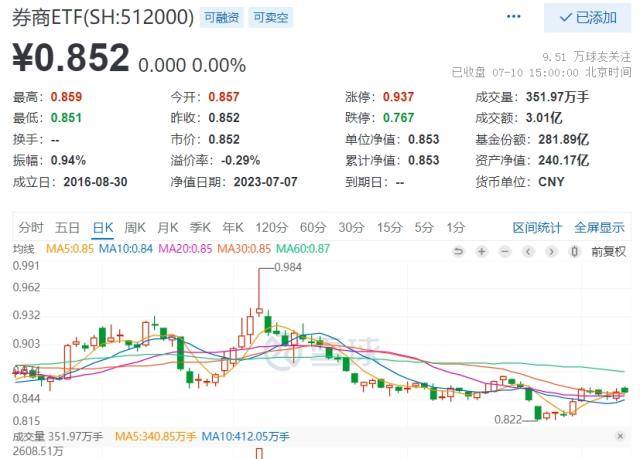
Task: Click the 0.984 high-point candlestick marker
Action: click(288, 268)
